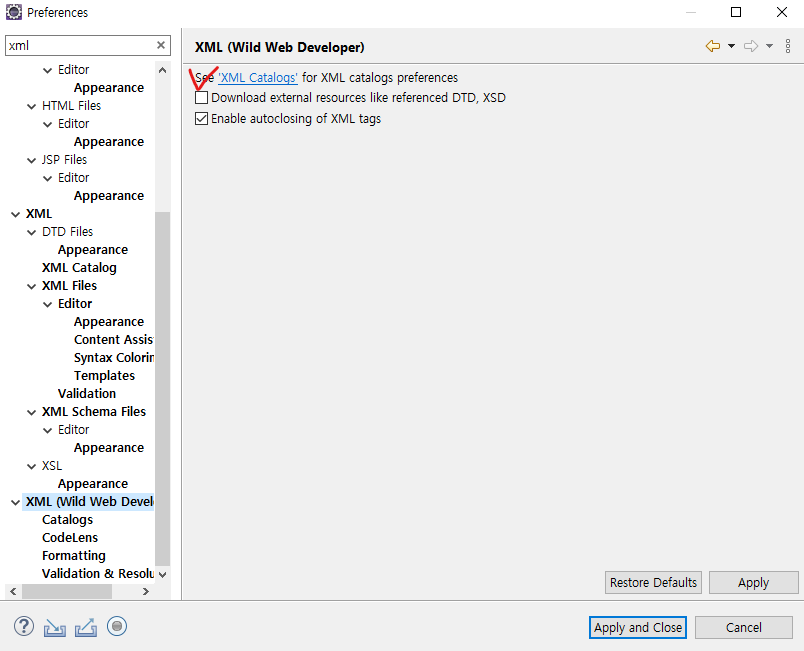Select the XML (Wild Web Developer) item
This screenshot has height=651, width=804.
(x=89, y=502)
